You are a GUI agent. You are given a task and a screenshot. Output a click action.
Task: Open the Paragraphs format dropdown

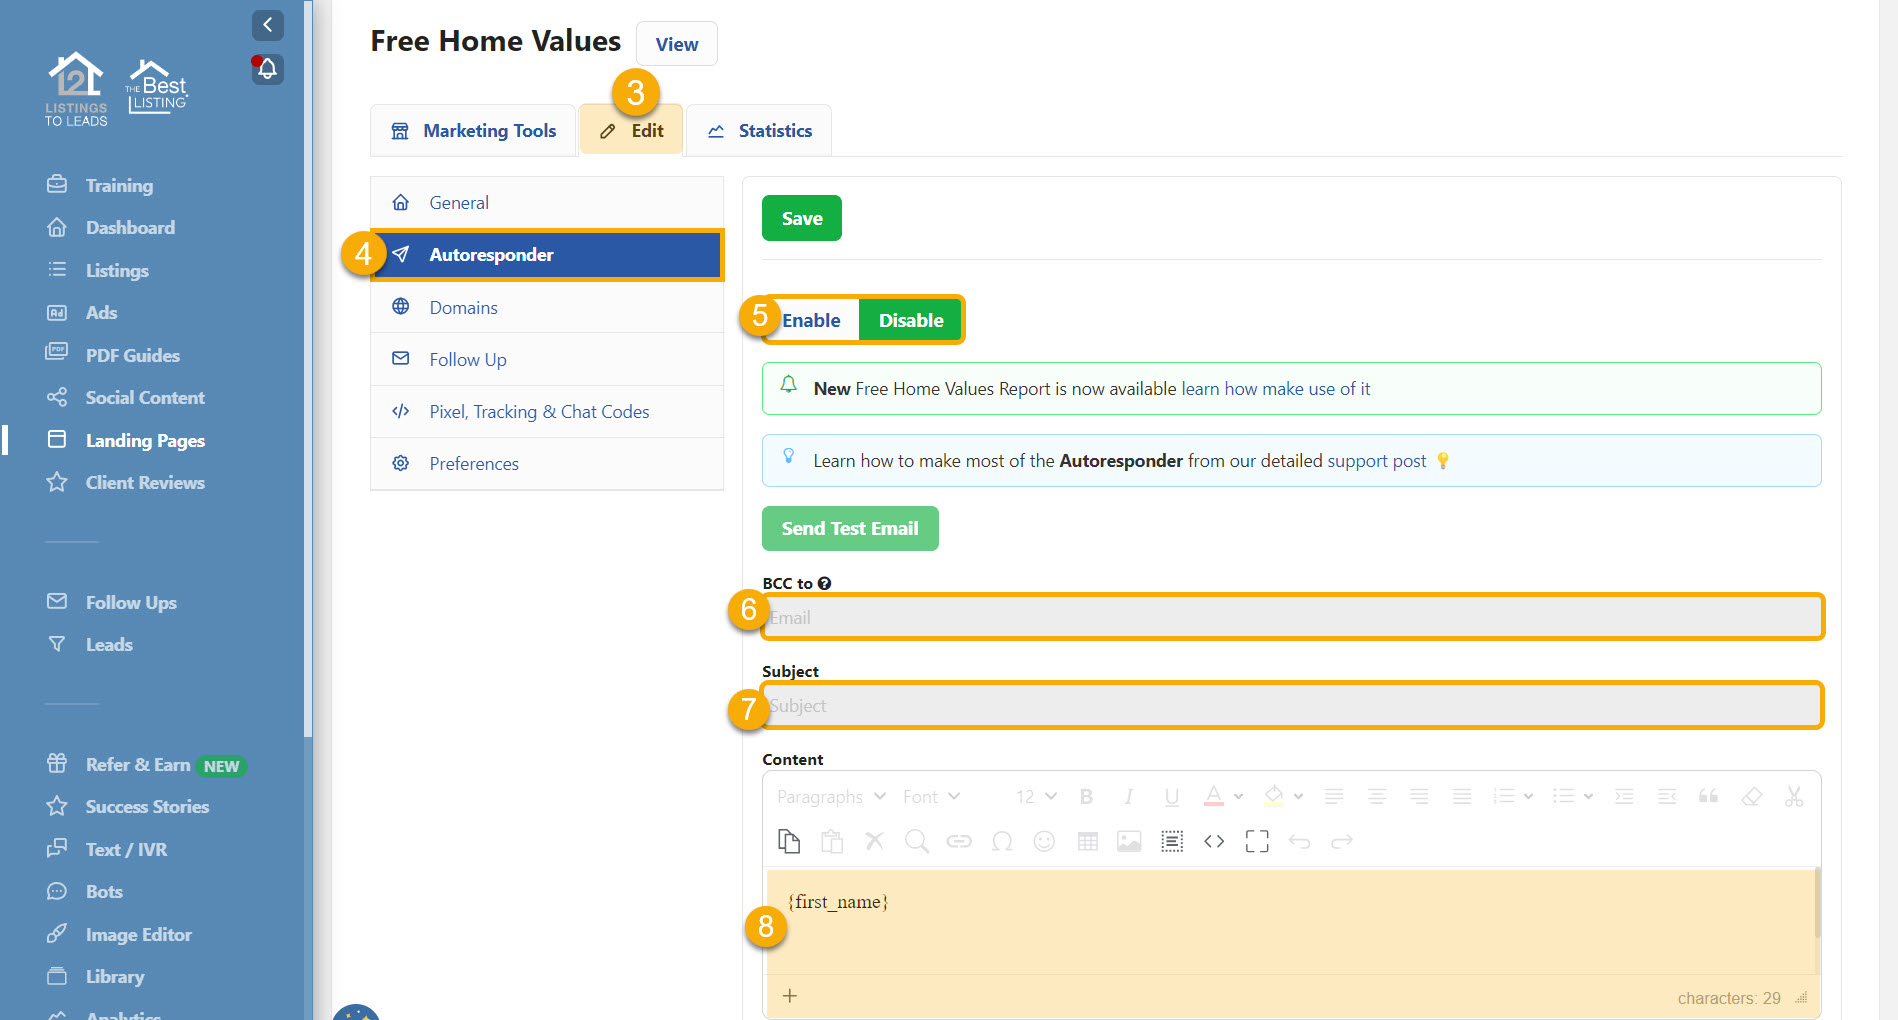(831, 797)
